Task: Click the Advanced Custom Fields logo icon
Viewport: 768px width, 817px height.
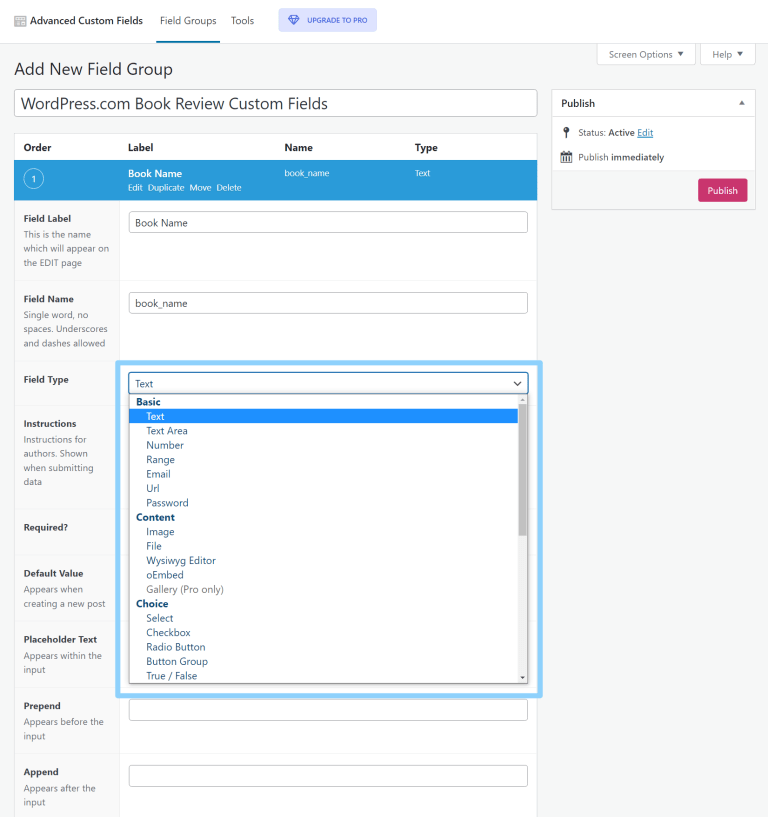Action: pyautogui.click(x=20, y=21)
